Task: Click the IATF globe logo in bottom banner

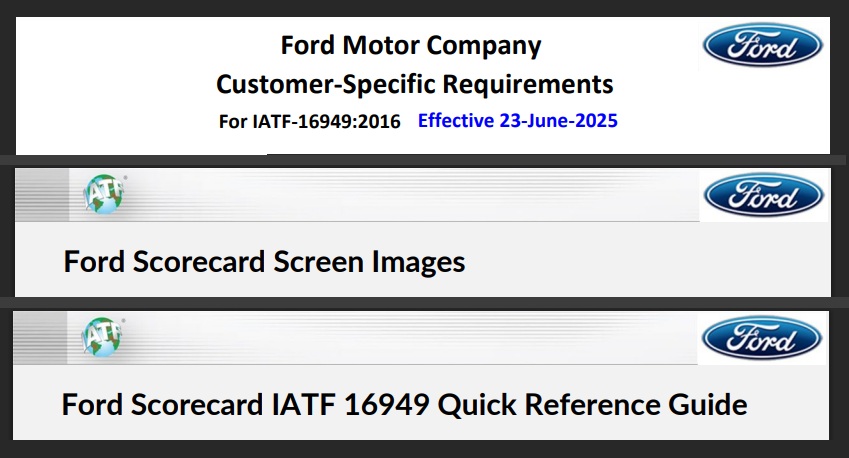Action: (103, 337)
